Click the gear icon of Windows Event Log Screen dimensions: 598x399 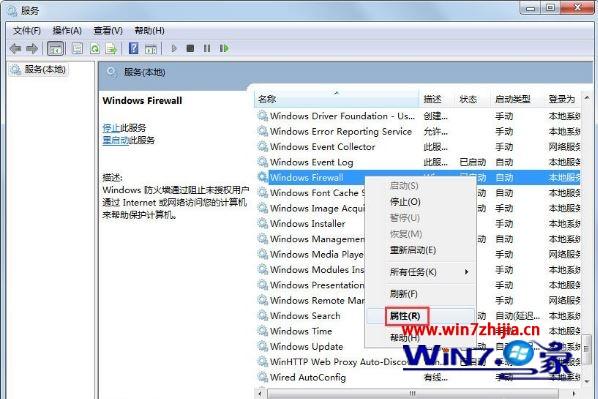[262, 162]
